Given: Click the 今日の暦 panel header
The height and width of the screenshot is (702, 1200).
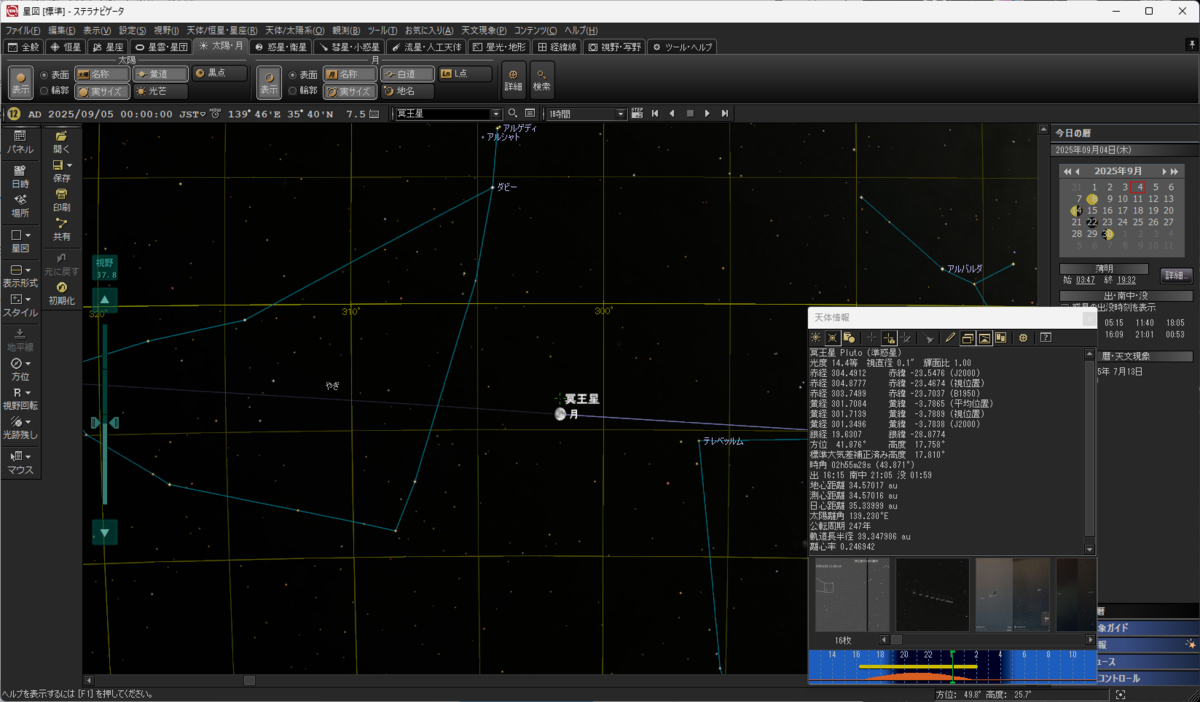Looking at the screenshot, I should (x=1124, y=132).
